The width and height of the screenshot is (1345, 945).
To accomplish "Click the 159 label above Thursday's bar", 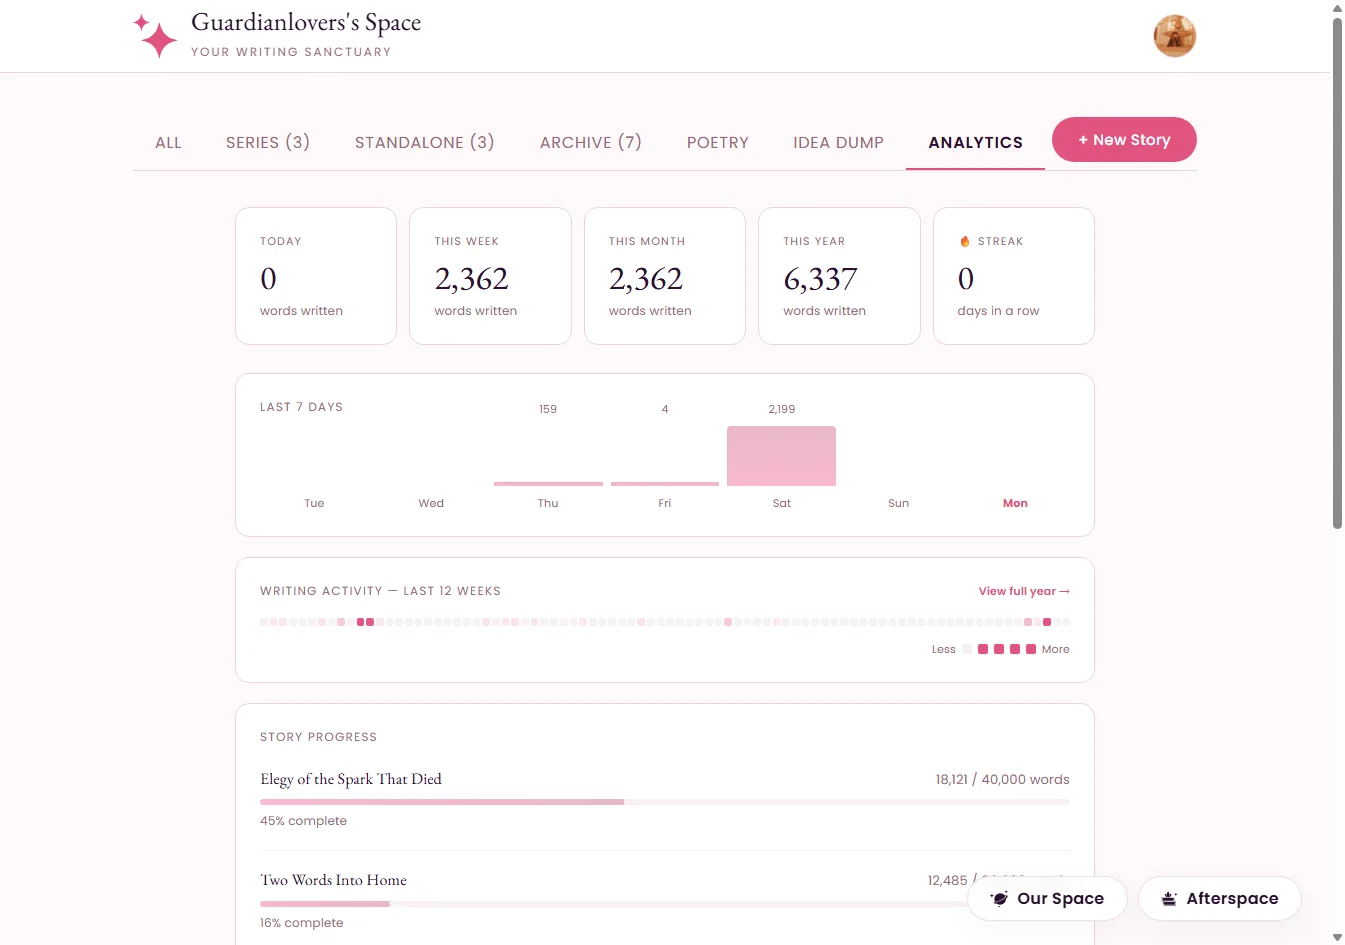I will (x=548, y=409).
